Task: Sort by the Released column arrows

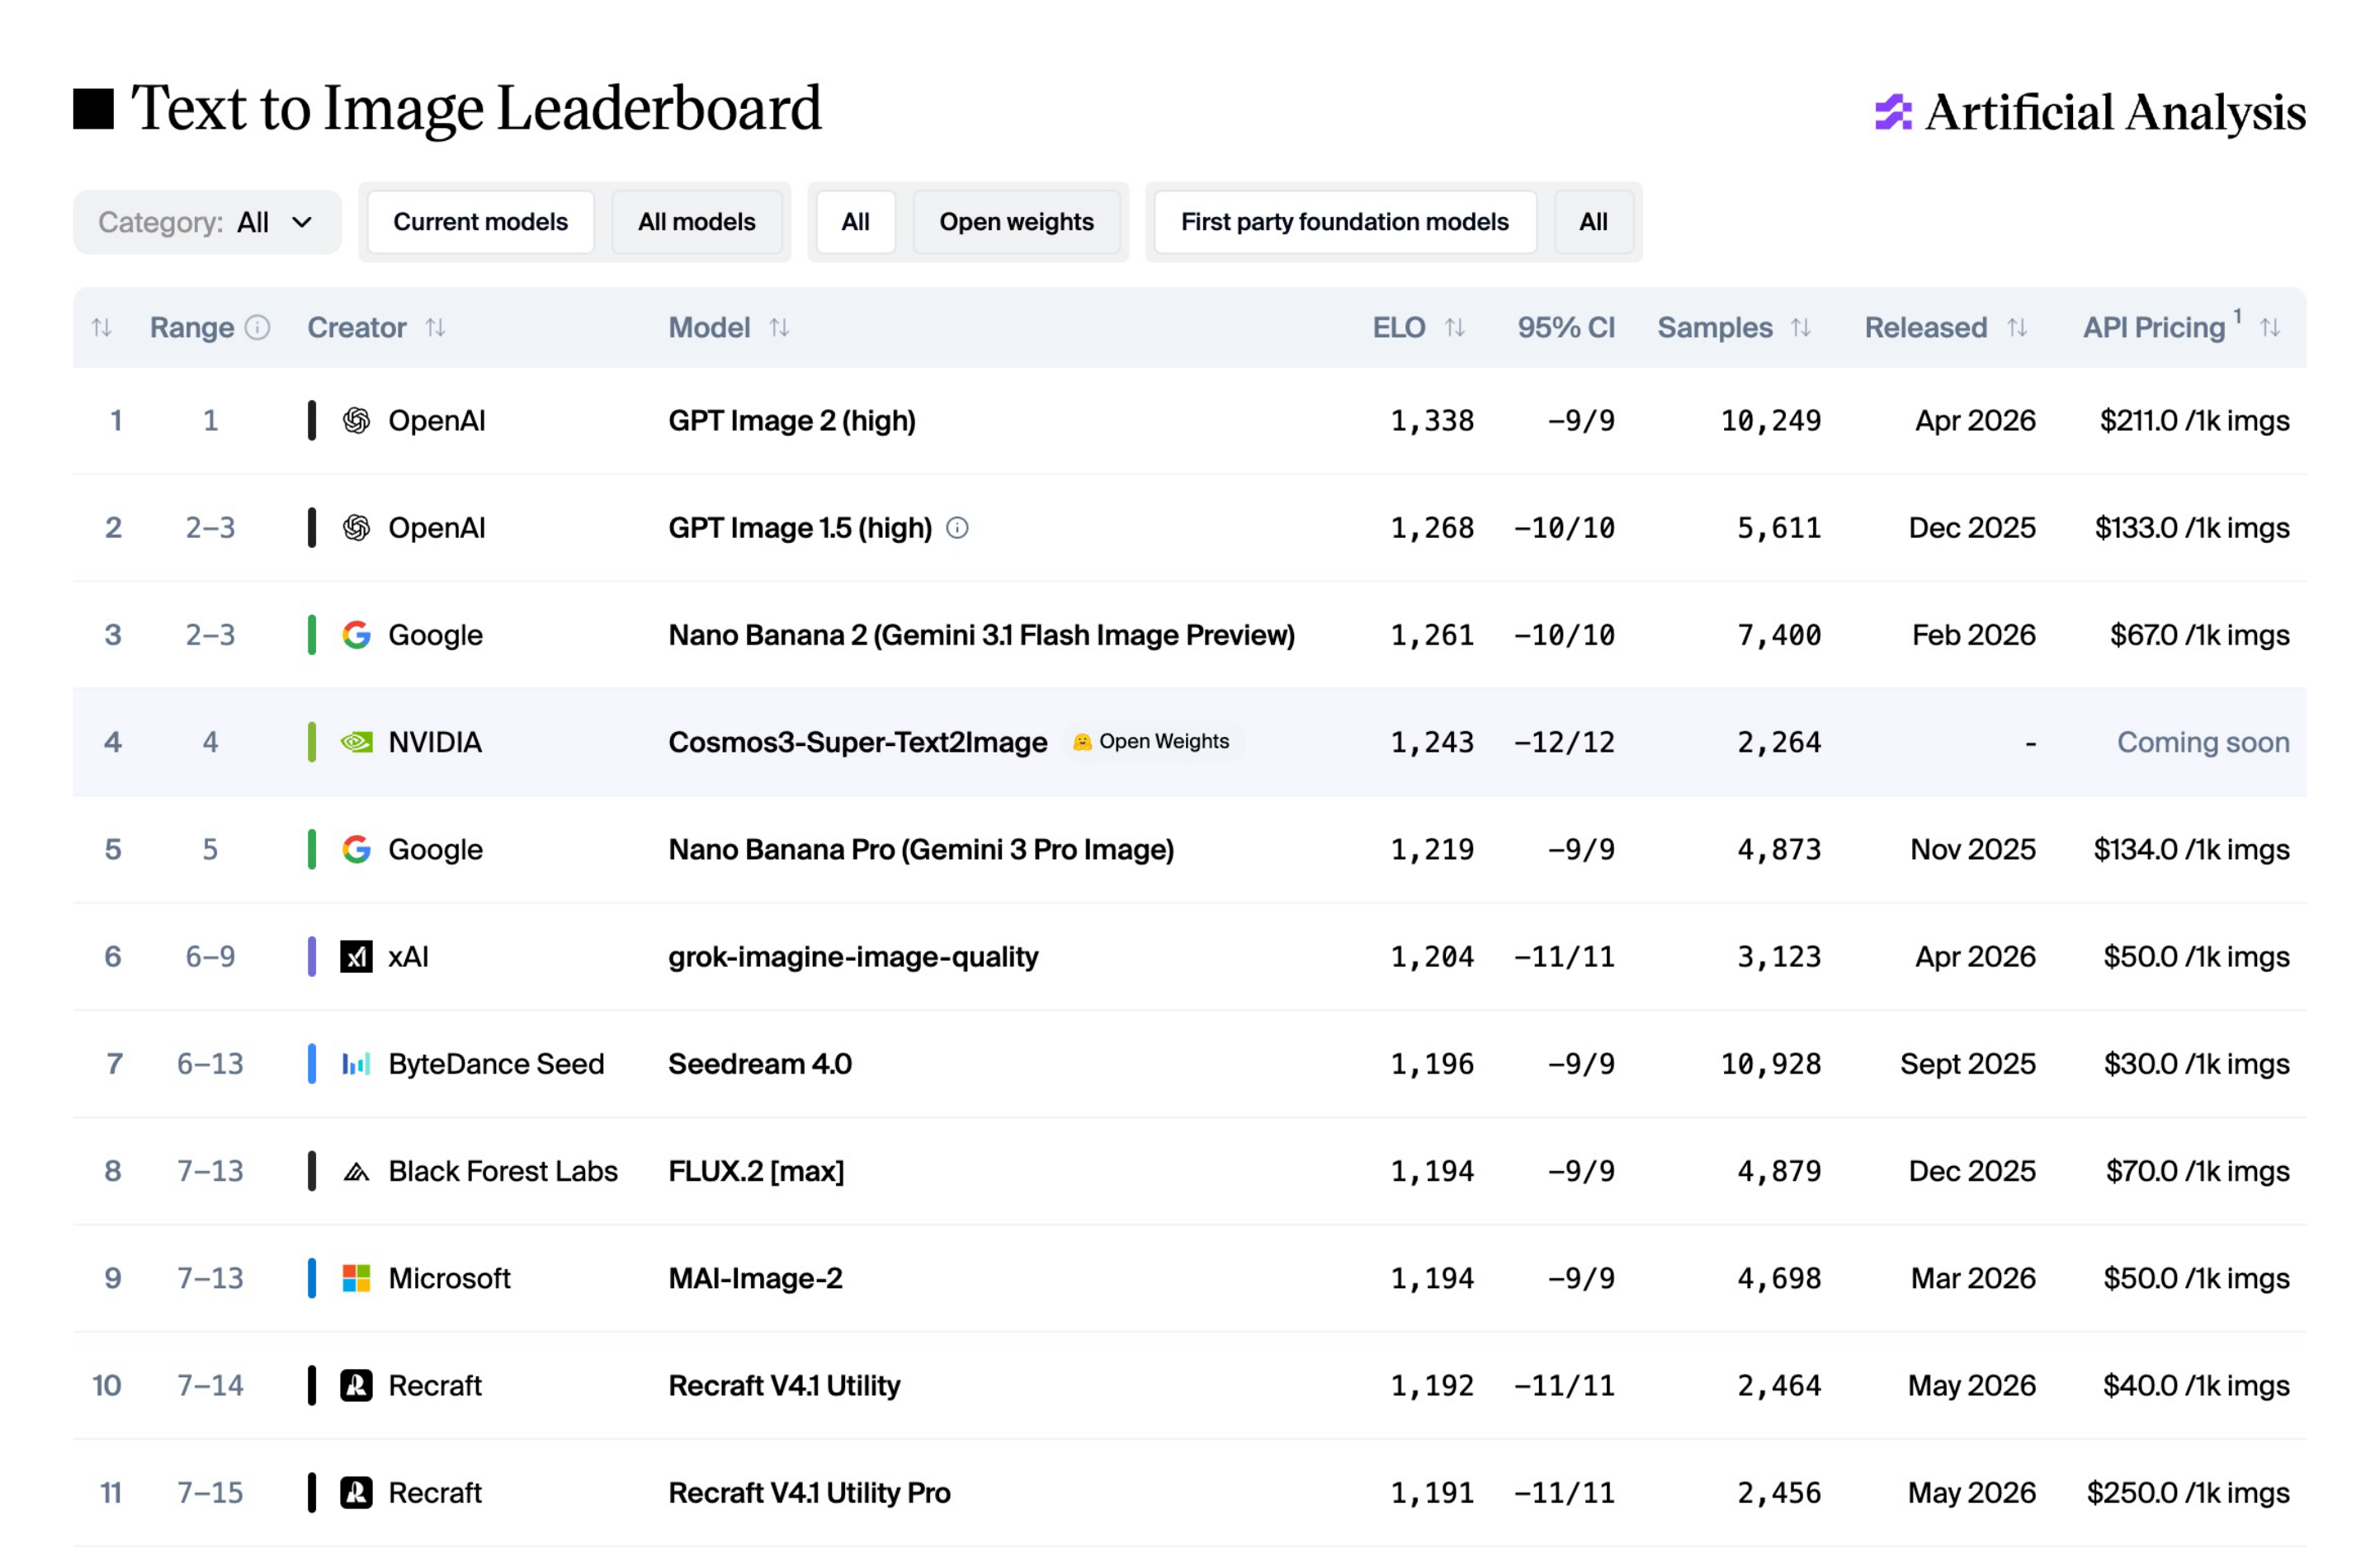Action: [2017, 328]
